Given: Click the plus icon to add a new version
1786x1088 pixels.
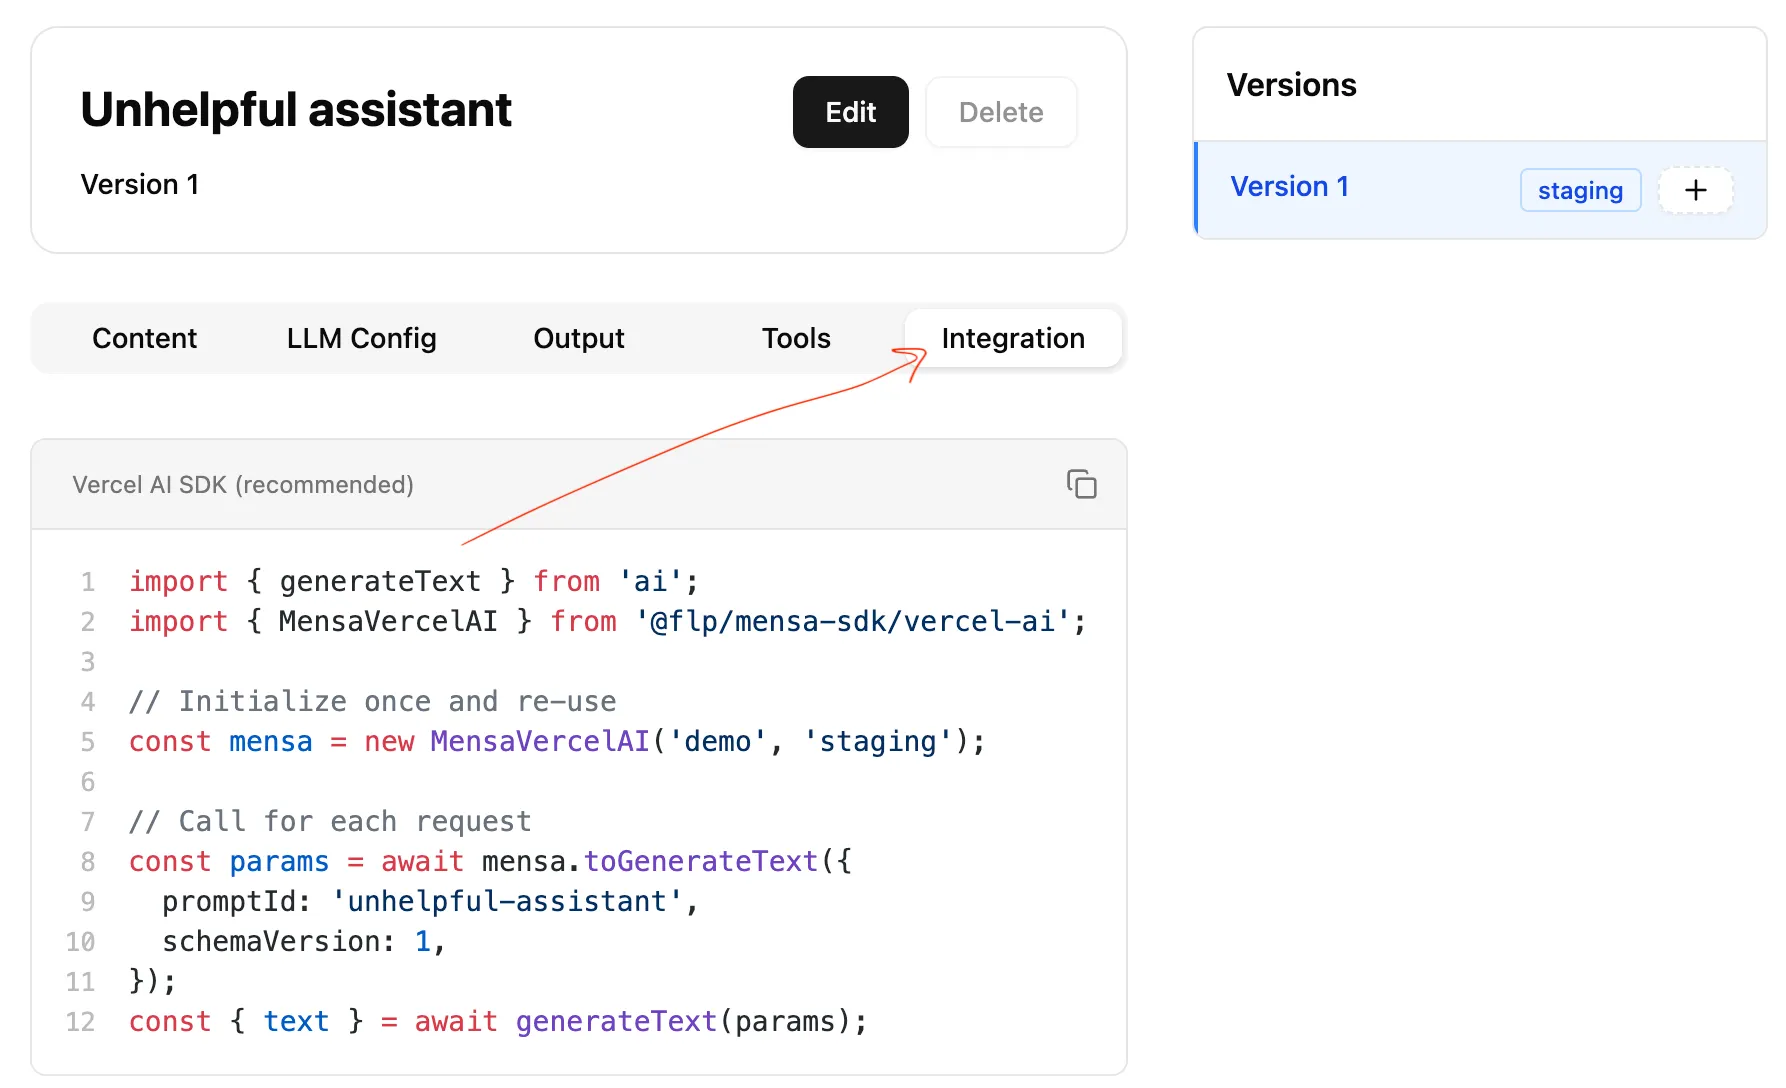Looking at the screenshot, I should tap(1695, 190).
